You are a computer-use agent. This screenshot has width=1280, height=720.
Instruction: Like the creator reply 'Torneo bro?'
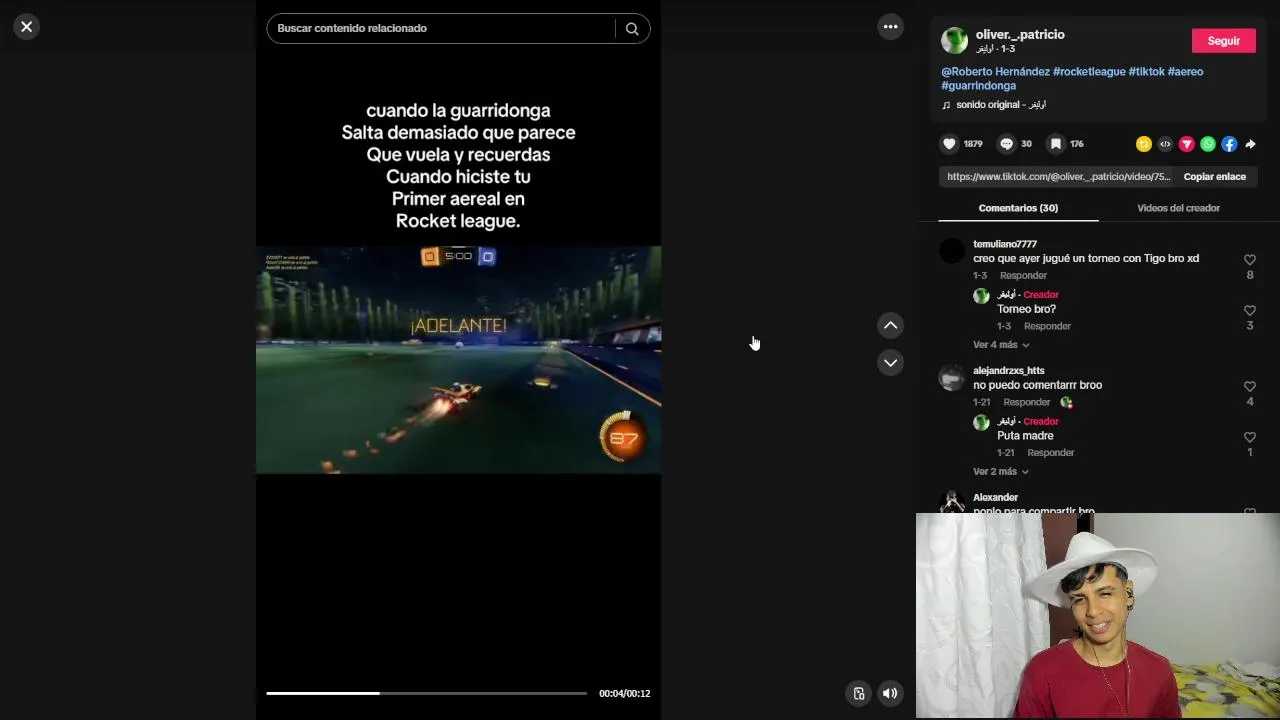[x=1250, y=311]
